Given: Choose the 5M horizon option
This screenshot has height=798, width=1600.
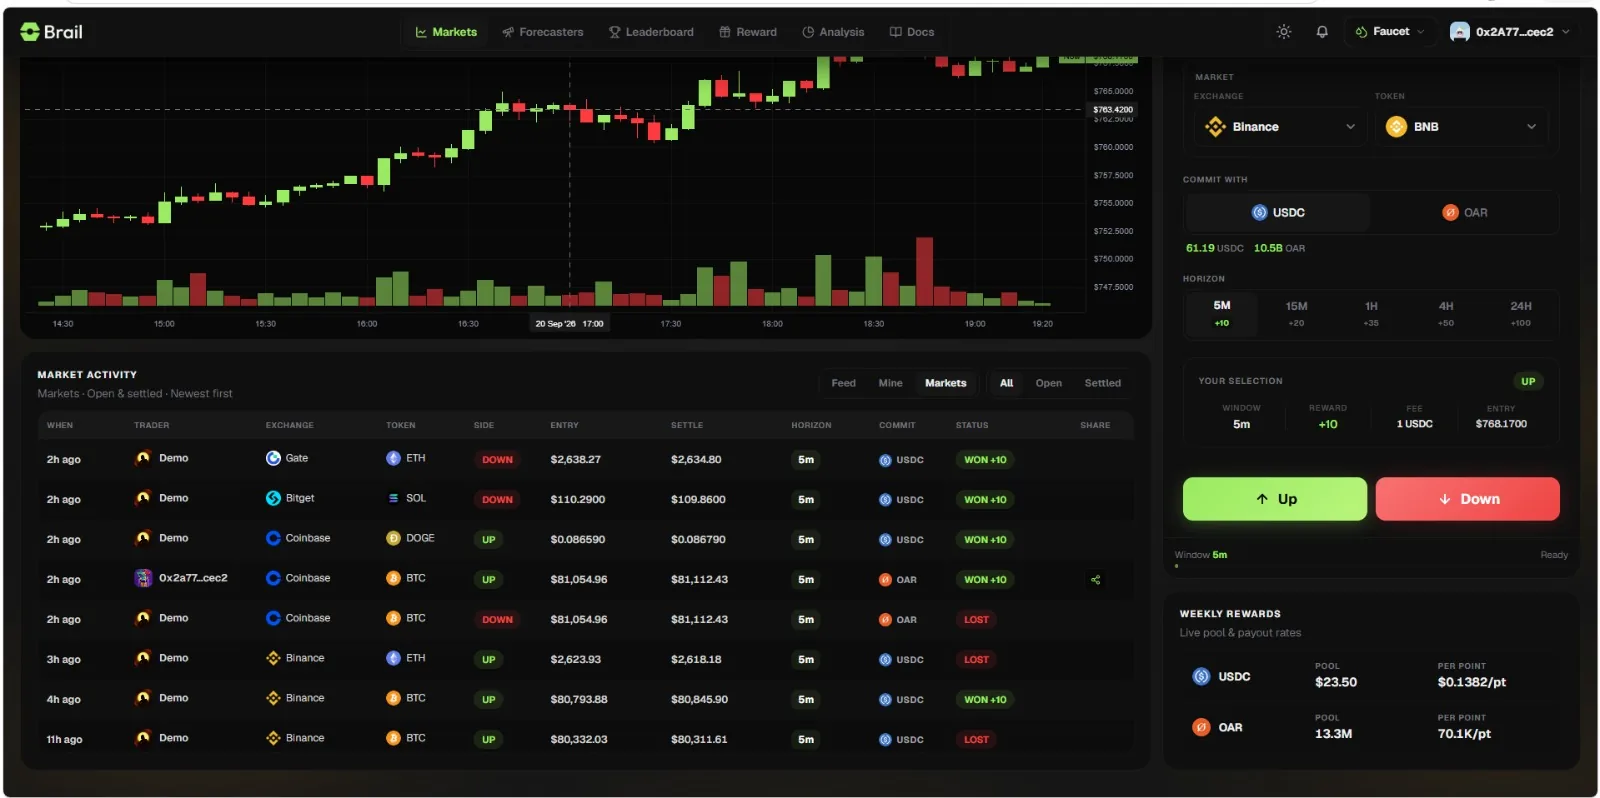Looking at the screenshot, I should (1222, 314).
